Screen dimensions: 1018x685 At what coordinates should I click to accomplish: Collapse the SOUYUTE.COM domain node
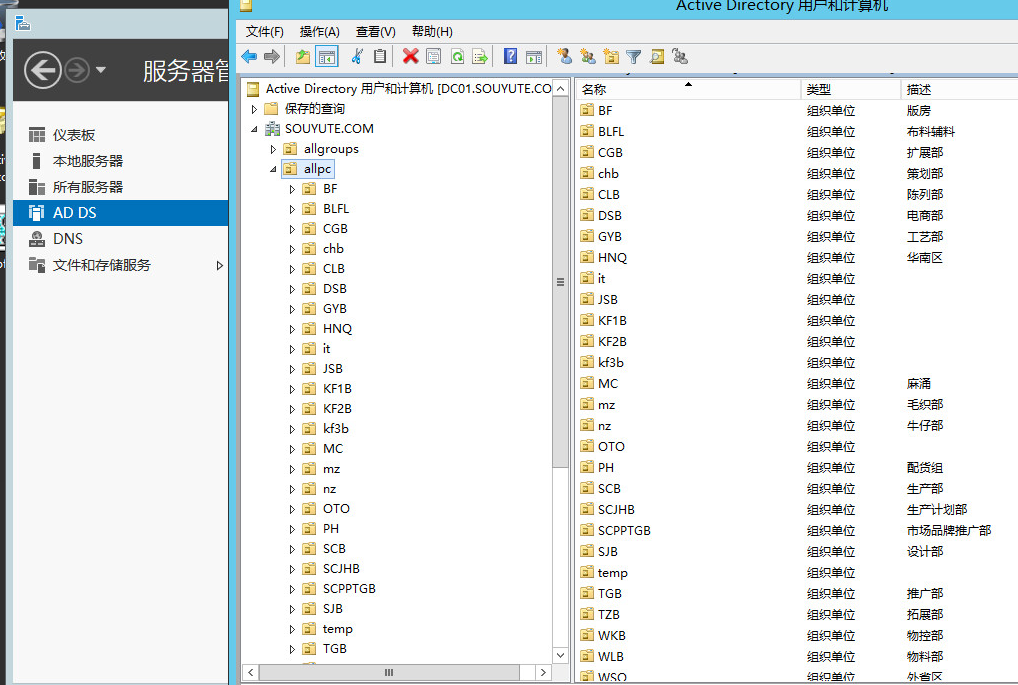click(x=254, y=129)
